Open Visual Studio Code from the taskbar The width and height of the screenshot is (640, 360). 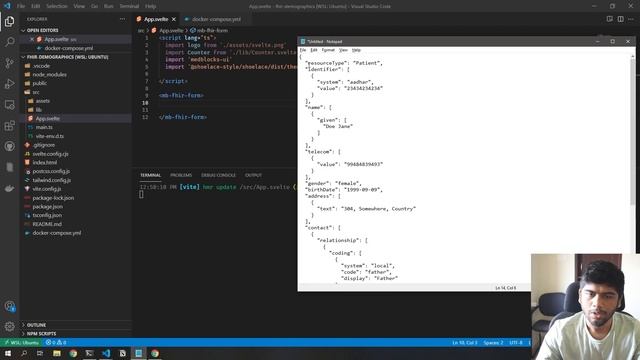pyautogui.click(x=106, y=353)
